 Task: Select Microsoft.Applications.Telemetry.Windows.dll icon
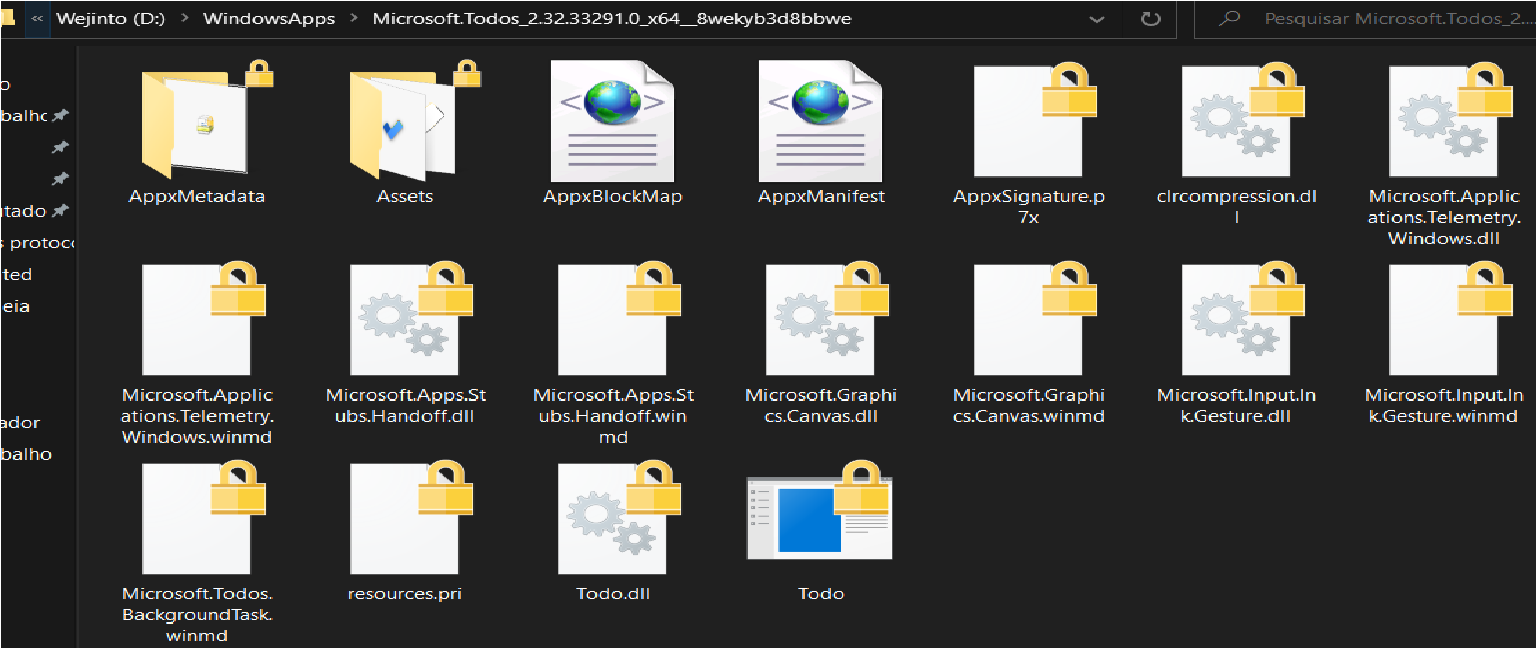pyautogui.click(x=1450, y=118)
